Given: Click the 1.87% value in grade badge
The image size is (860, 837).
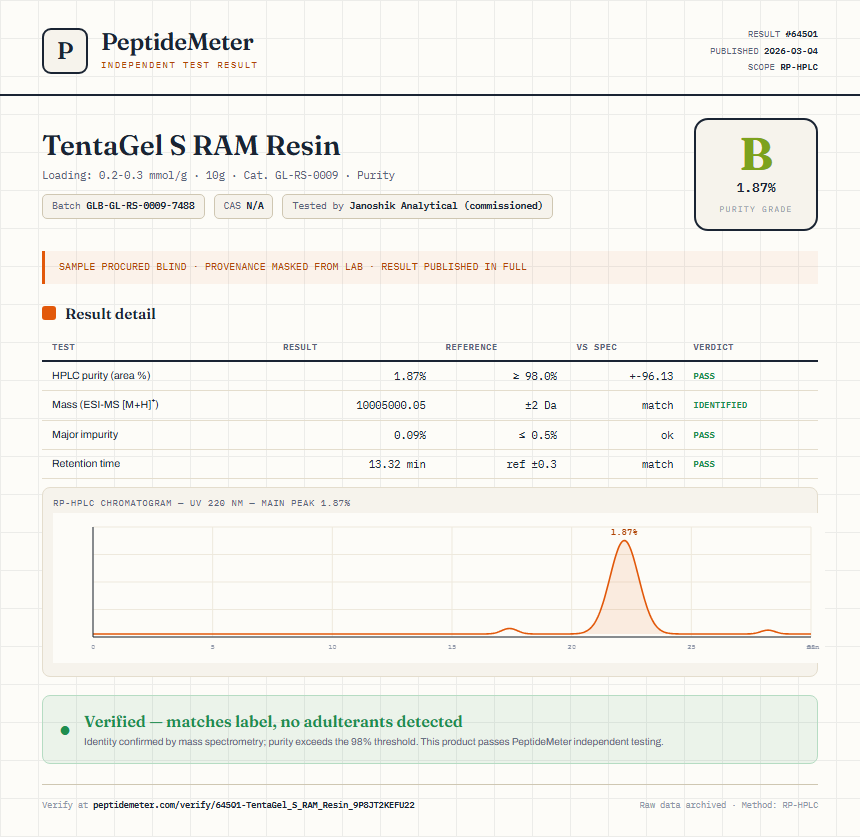Looking at the screenshot, I should [x=756, y=188].
